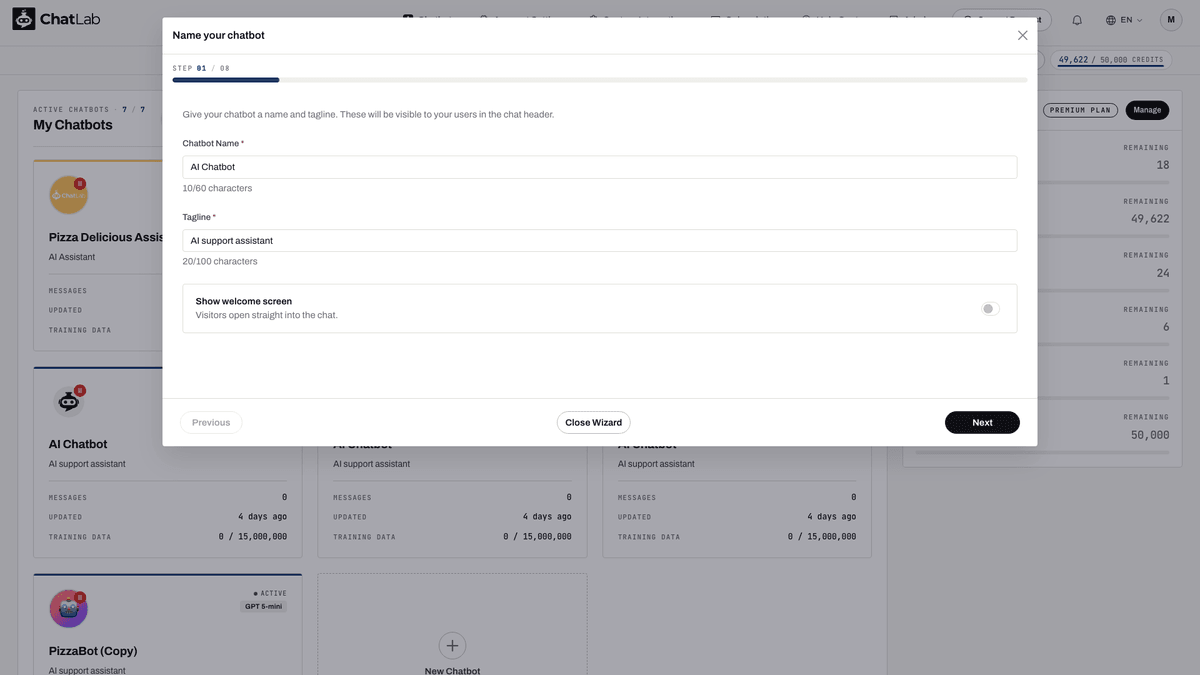Delete badge on AI Chatbot avatar
1200x675 pixels.
[80, 390]
